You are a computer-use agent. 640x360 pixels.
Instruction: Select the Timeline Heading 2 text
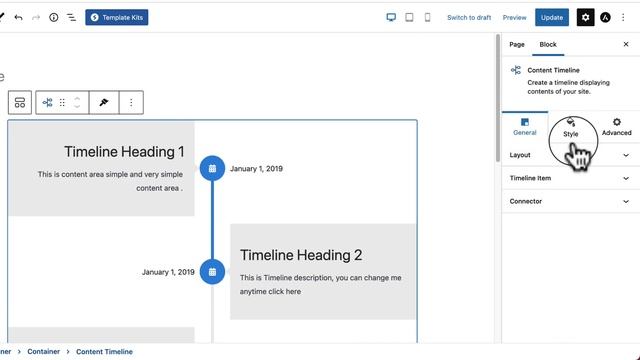click(x=301, y=255)
